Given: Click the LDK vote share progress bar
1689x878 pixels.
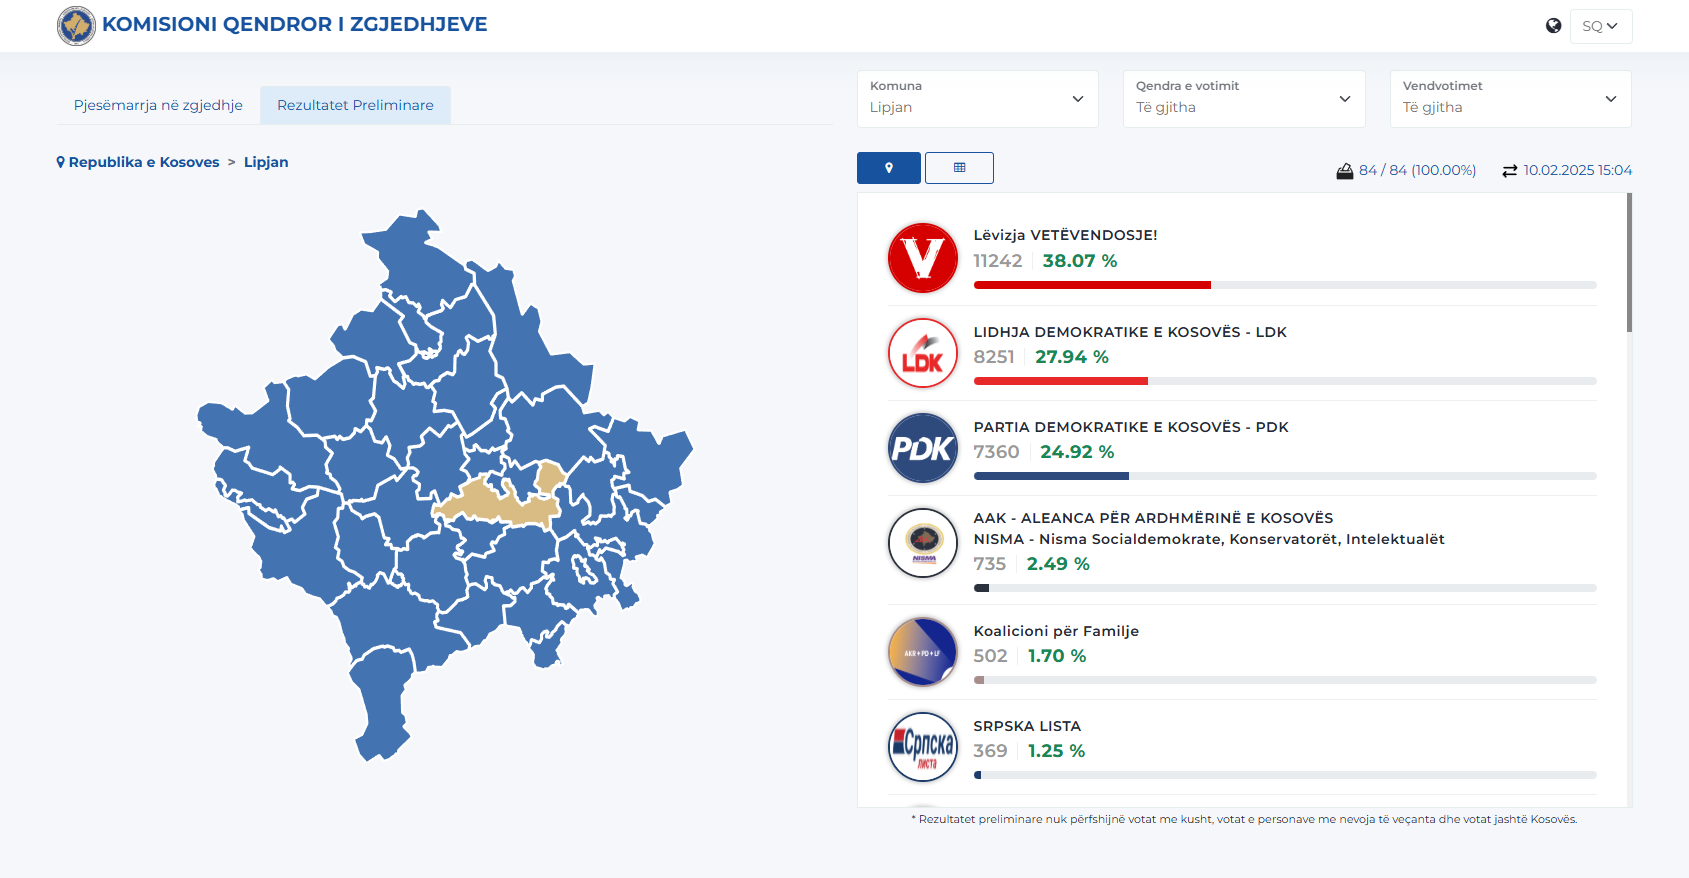Looking at the screenshot, I should [x=1285, y=381].
